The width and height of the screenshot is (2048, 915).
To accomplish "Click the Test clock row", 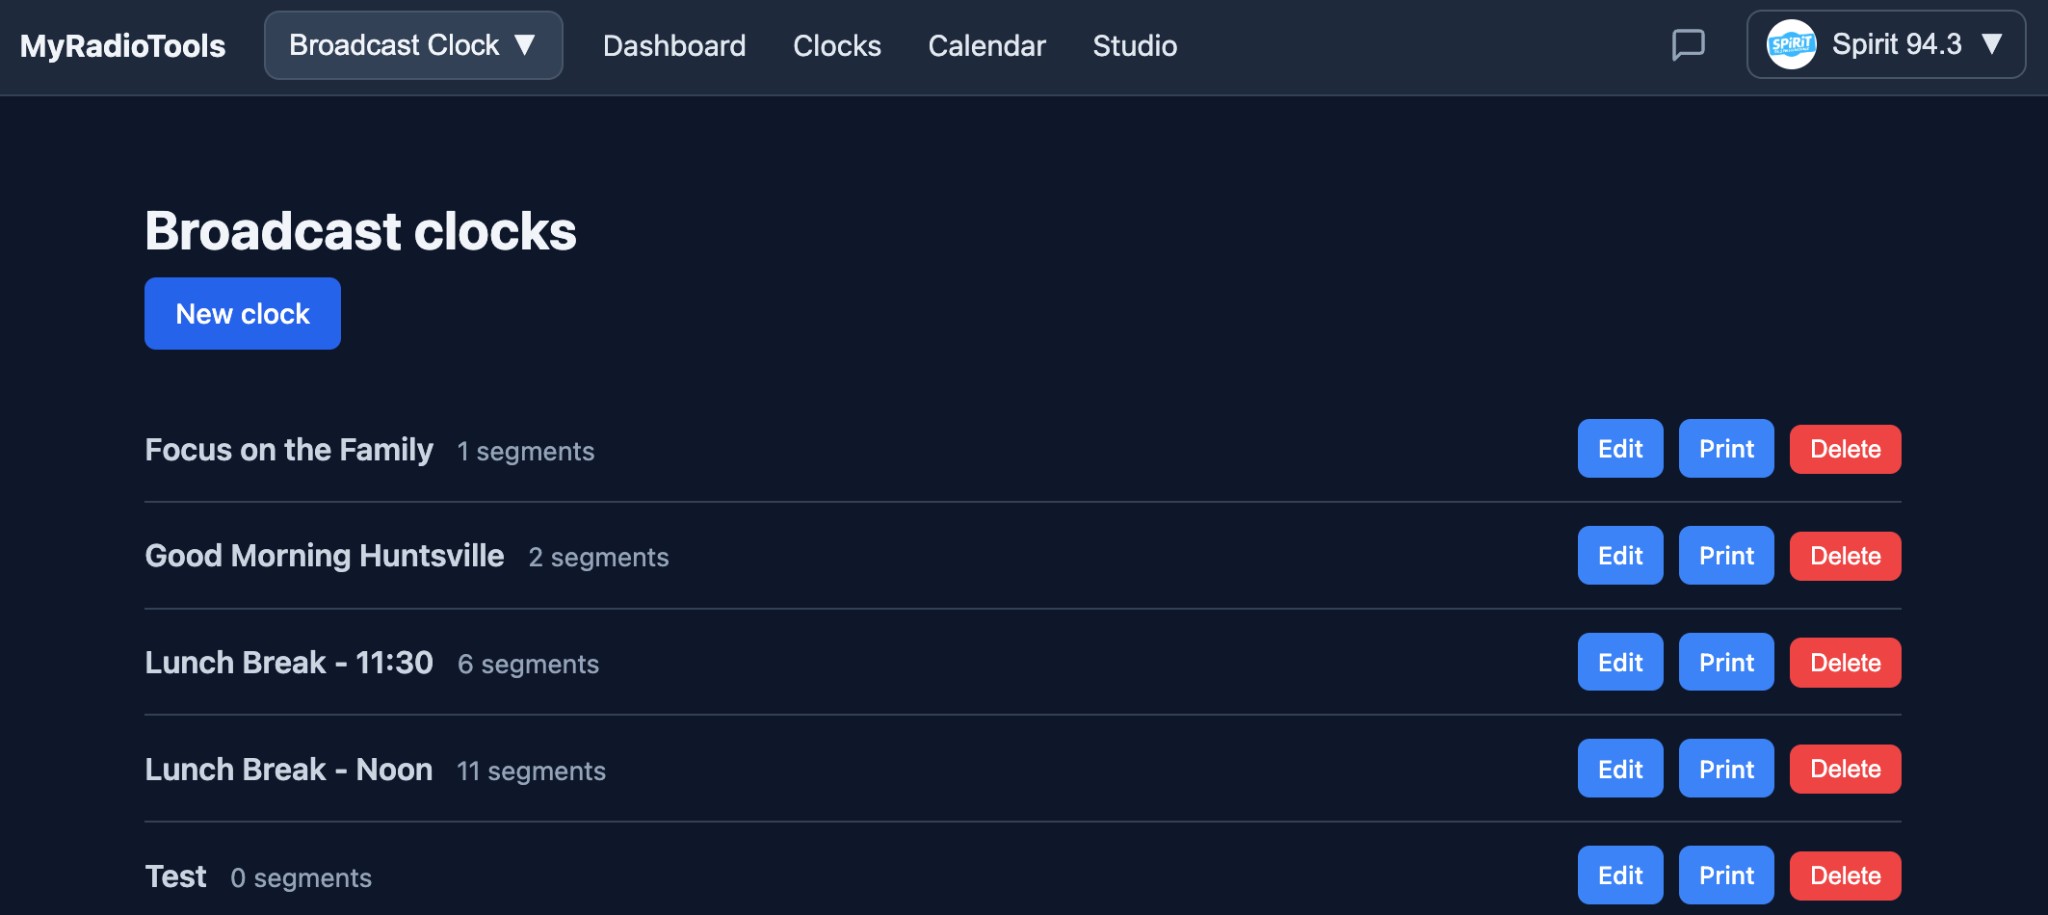I will [176, 875].
